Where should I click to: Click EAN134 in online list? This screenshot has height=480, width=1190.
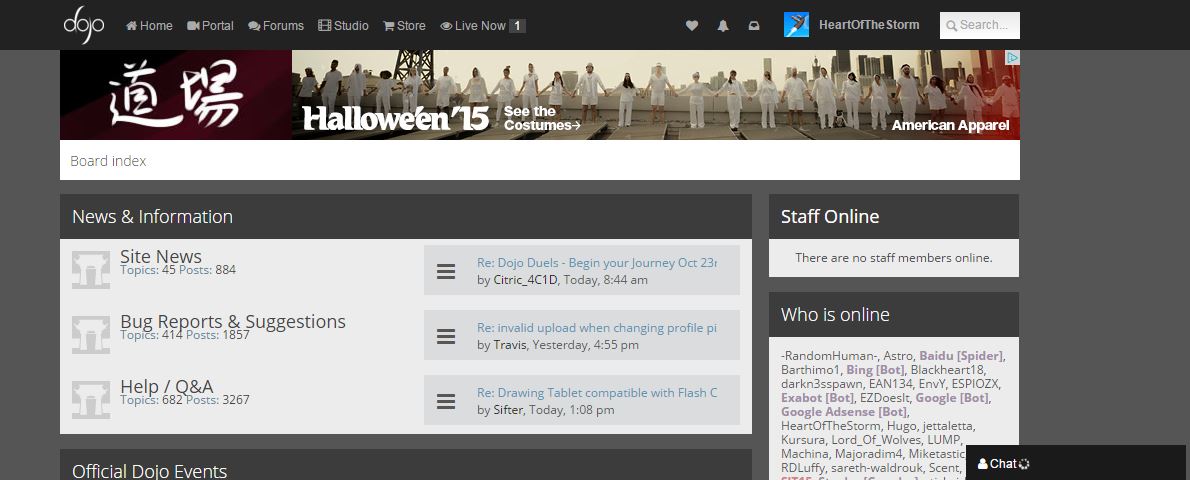tap(891, 384)
